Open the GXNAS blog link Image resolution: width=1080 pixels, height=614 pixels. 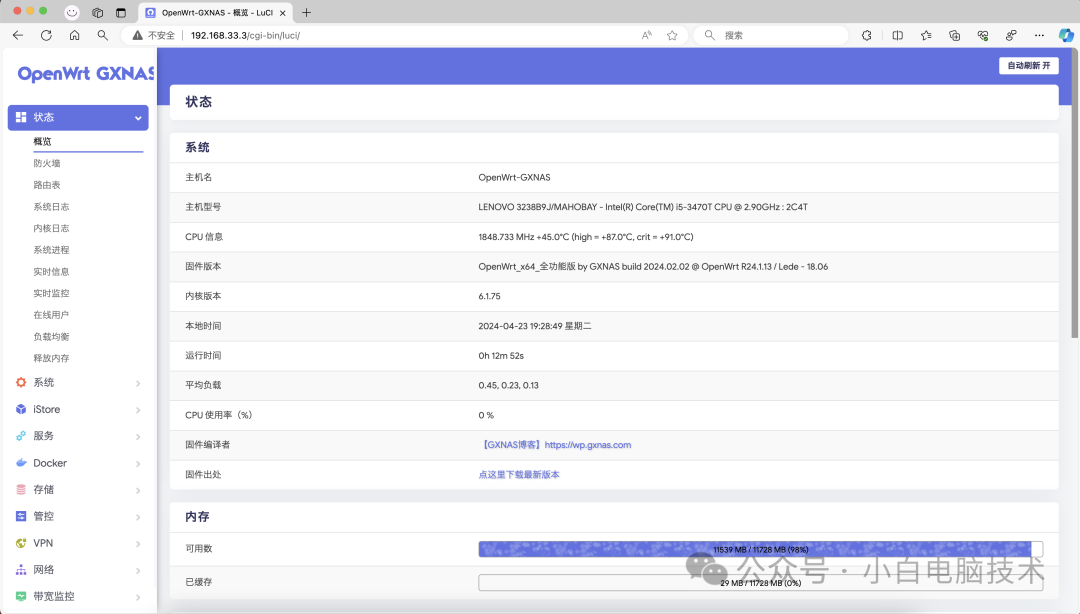(x=554, y=445)
